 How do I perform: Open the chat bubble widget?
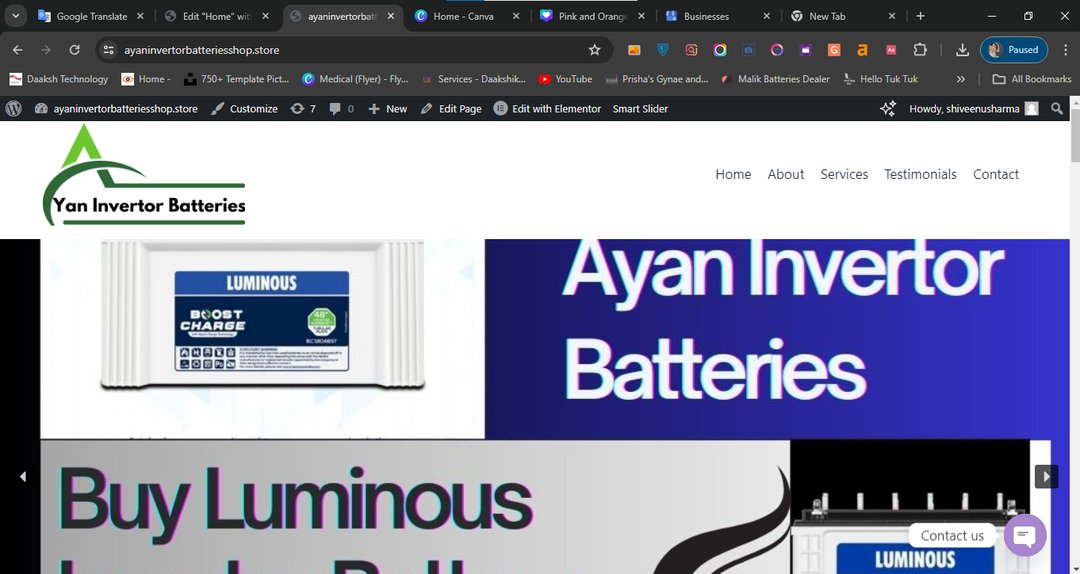[1024, 535]
